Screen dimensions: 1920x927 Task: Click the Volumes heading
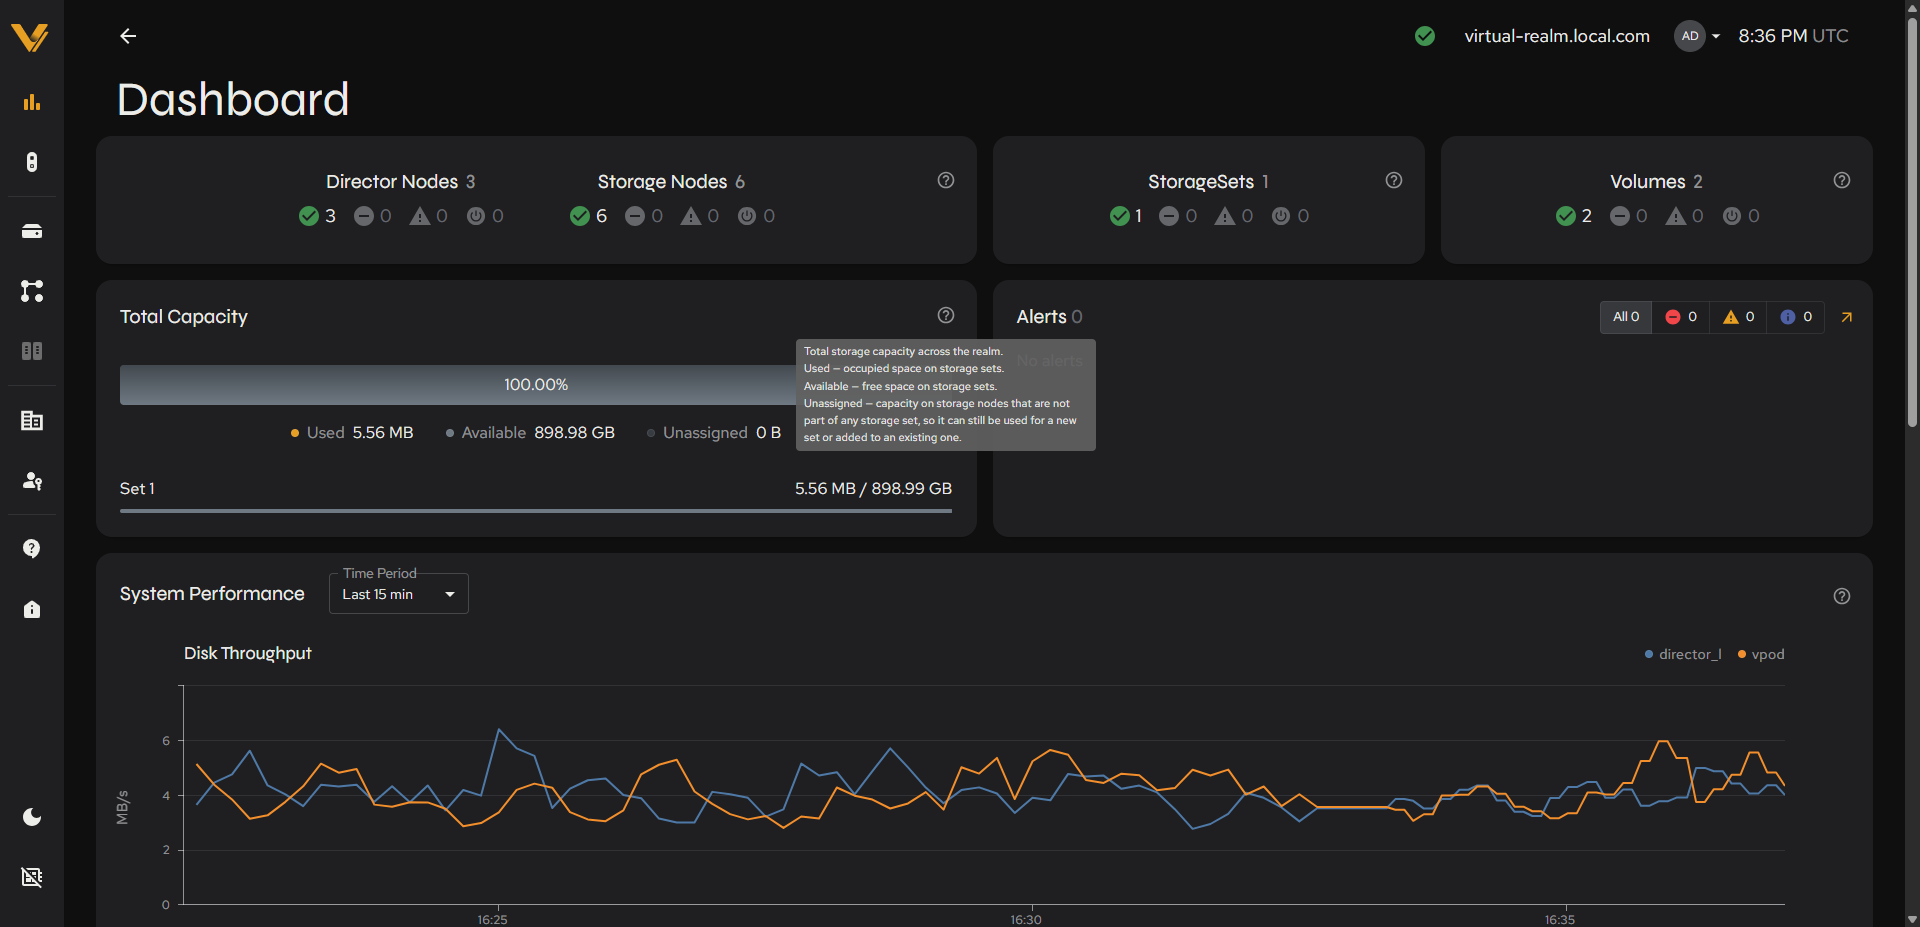1648,181
